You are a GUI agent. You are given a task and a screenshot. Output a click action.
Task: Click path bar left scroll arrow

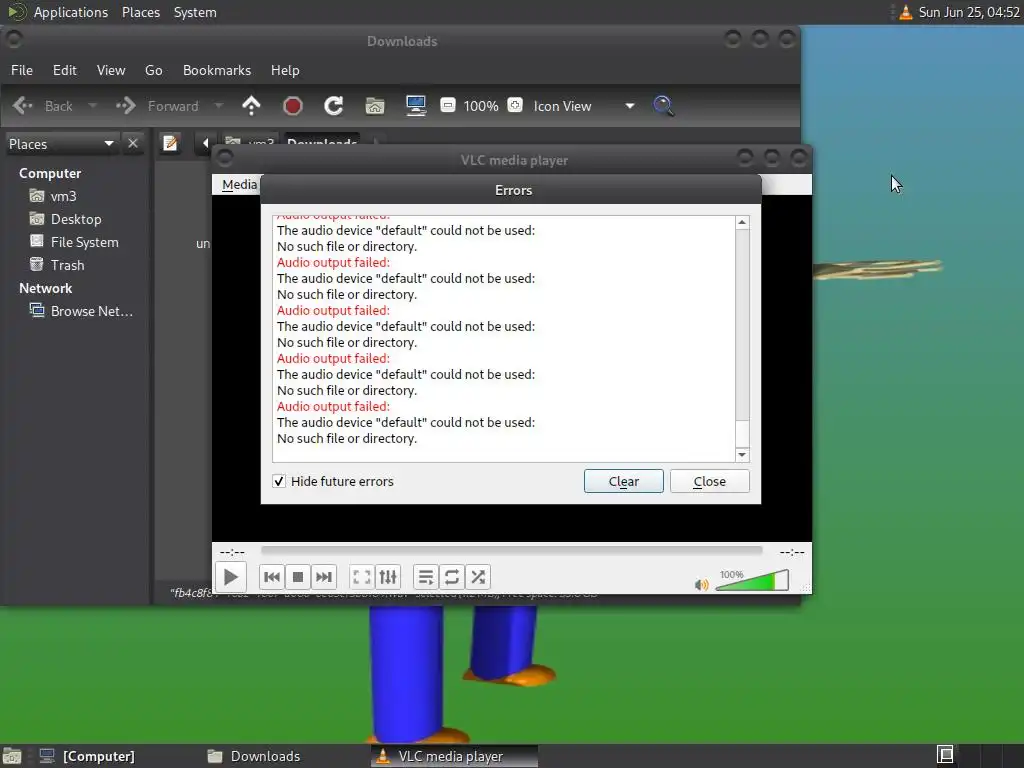point(205,143)
